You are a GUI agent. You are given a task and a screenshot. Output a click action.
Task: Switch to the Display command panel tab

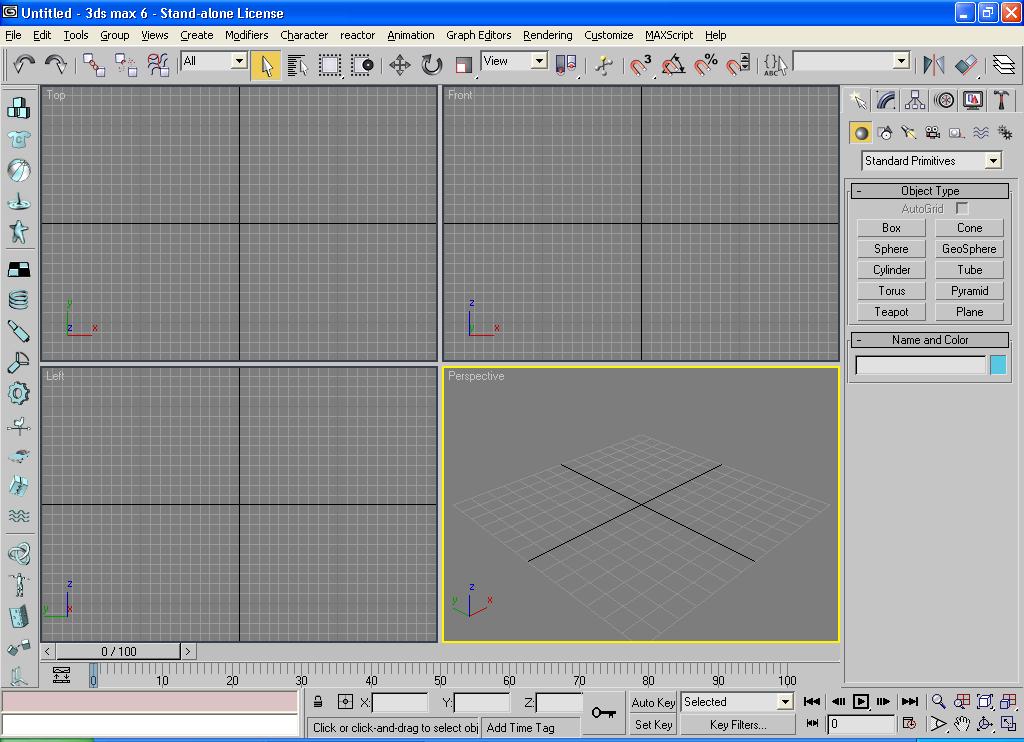[972, 100]
